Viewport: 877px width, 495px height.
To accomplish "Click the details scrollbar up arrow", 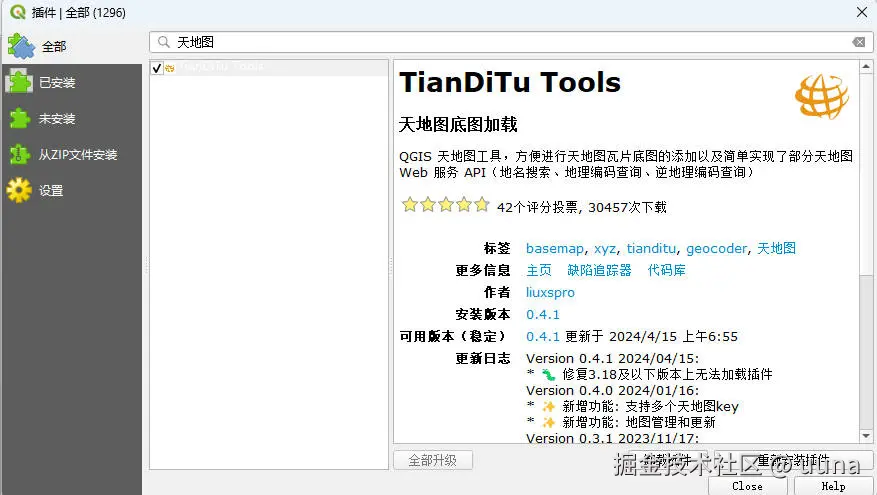I will (x=866, y=67).
